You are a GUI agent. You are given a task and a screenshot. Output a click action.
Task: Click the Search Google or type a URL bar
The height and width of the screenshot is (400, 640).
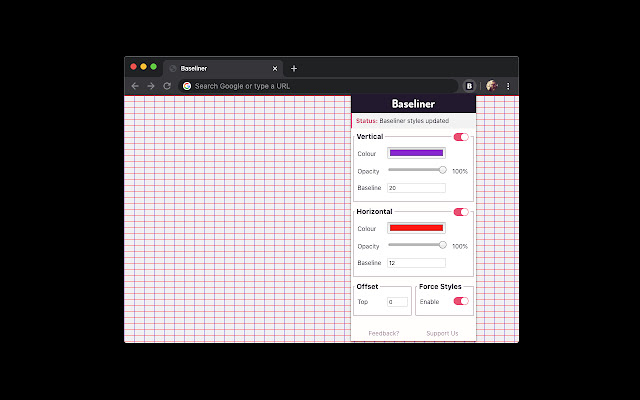tap(318, 86)
